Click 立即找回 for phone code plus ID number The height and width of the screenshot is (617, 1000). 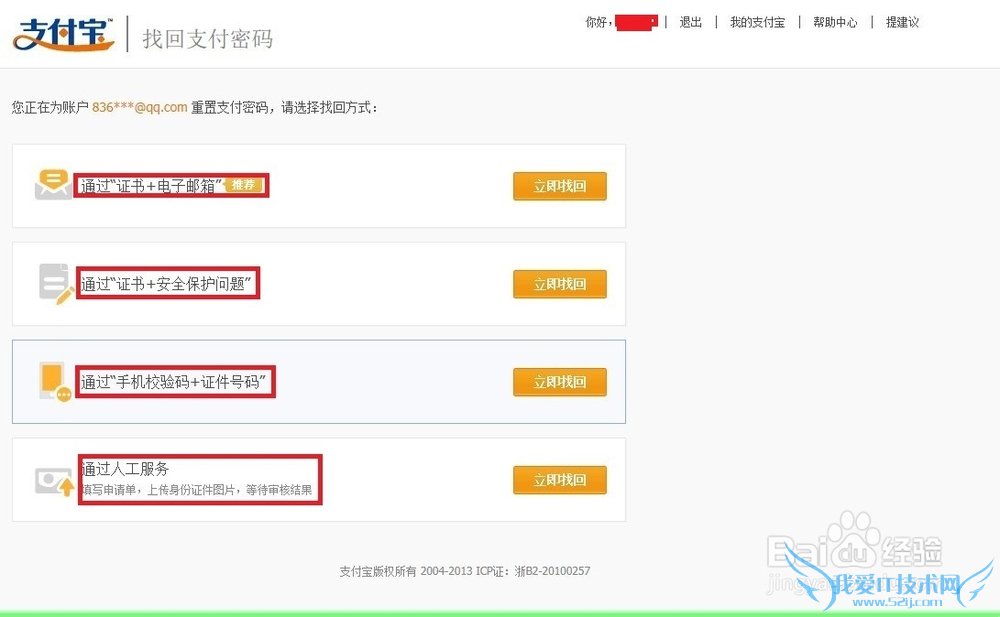[559, 382]
